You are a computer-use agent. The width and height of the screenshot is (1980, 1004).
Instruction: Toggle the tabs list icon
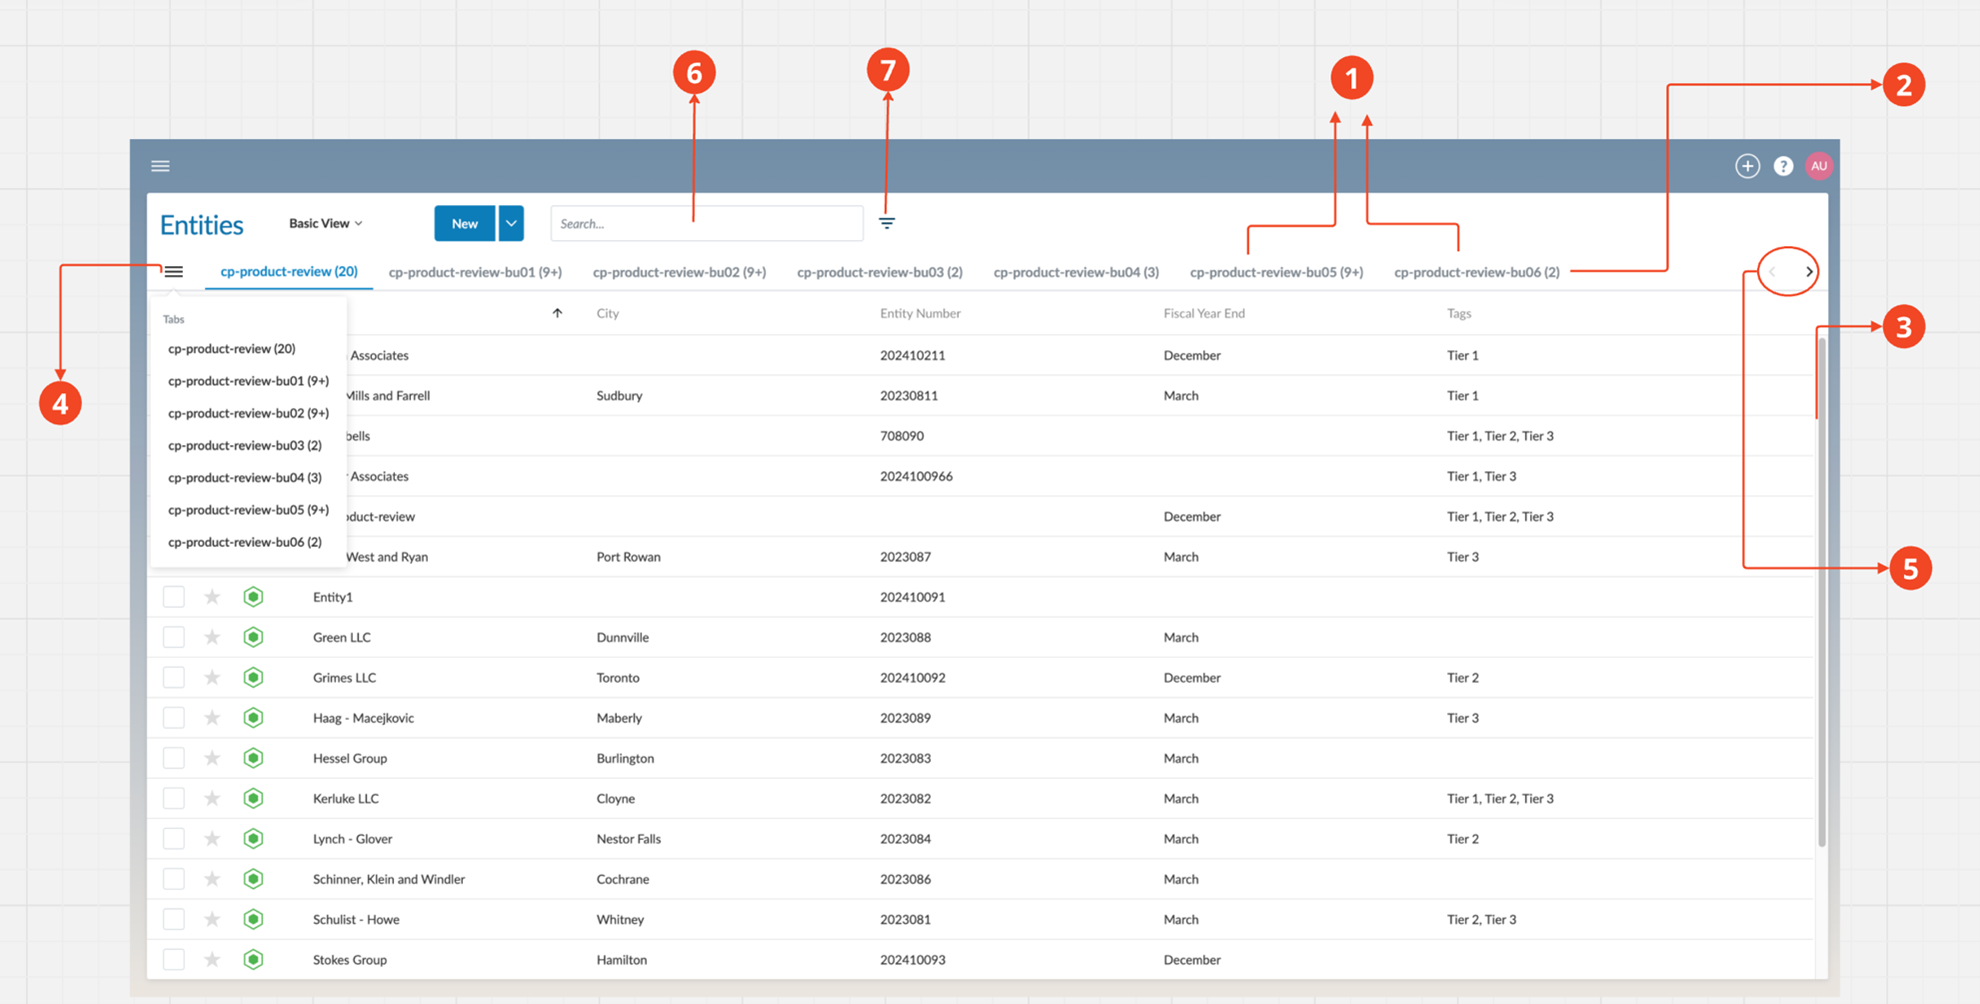[x=174, y=272]
